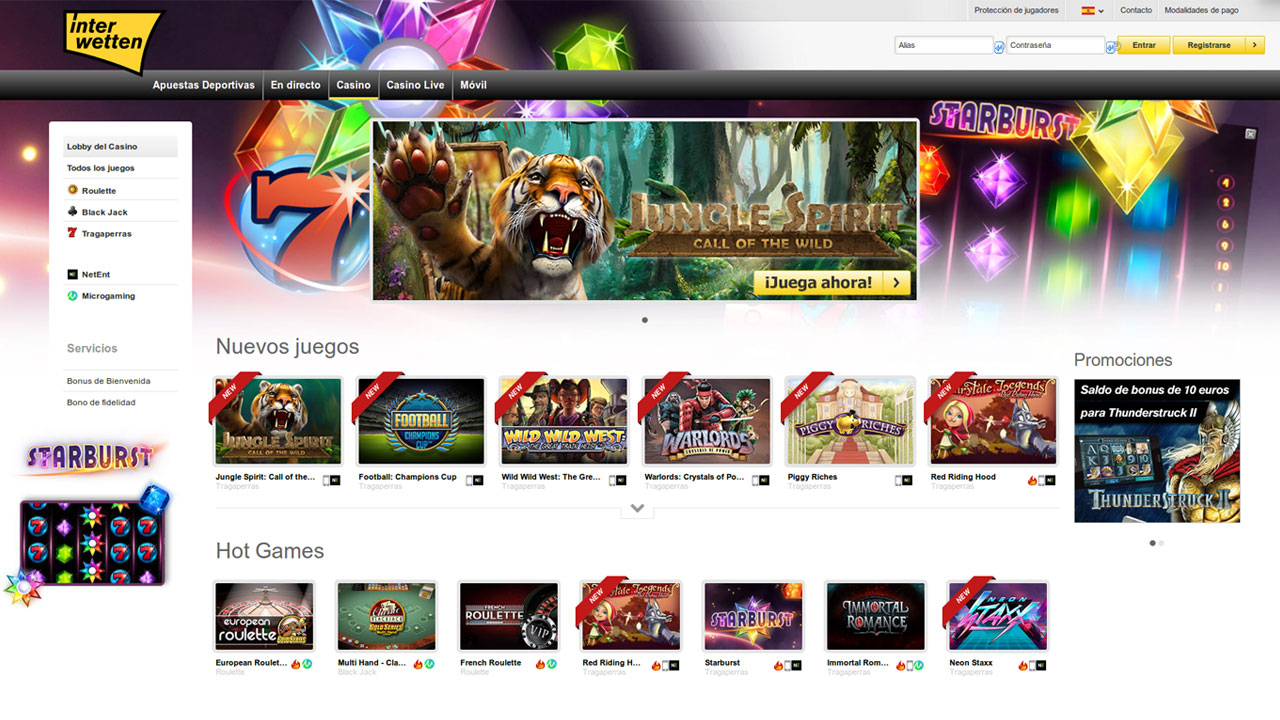Click the NetEnt icon beside Warlords title

(x=764, y=480)
